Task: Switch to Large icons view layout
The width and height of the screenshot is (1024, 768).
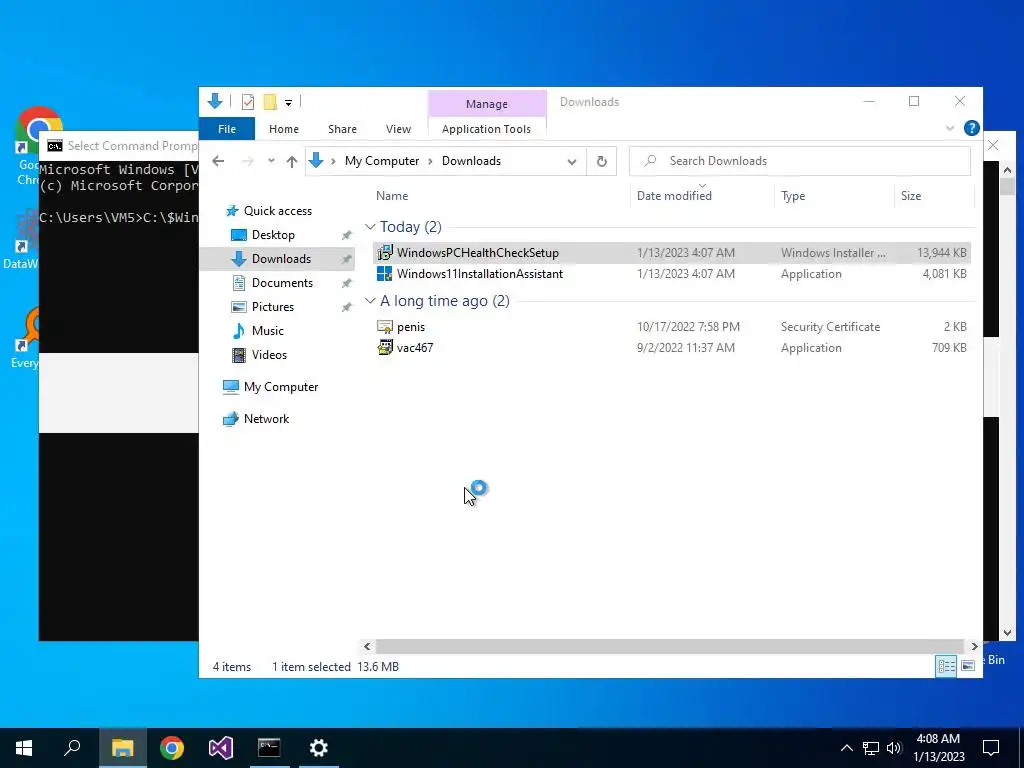Action: pyautogui.click(x=968, y=665)
